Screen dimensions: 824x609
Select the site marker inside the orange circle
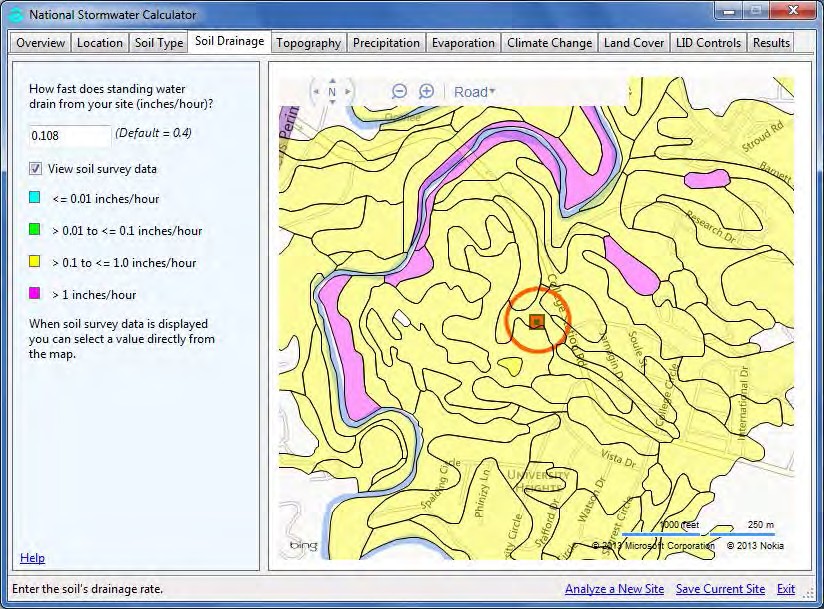(x=536, y=320)
